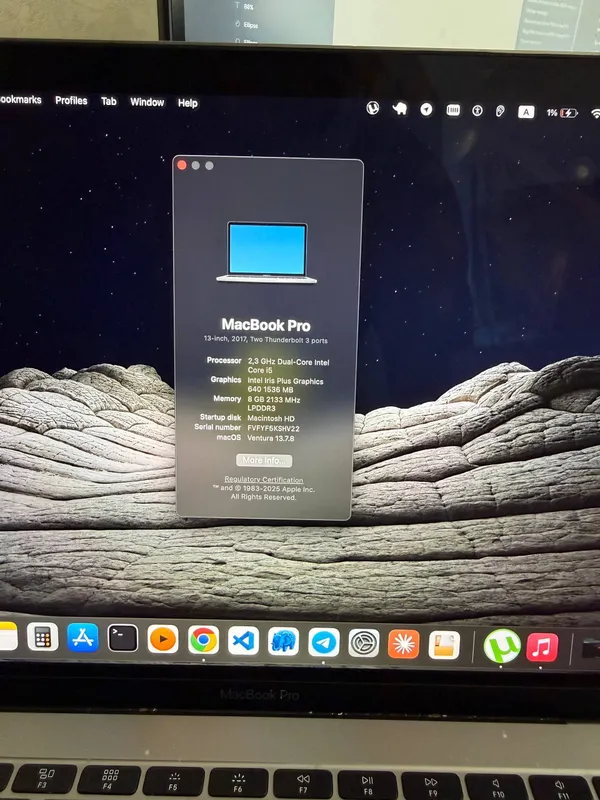
Task: Launch the orange starburst app in Dock
Action: 404,644
